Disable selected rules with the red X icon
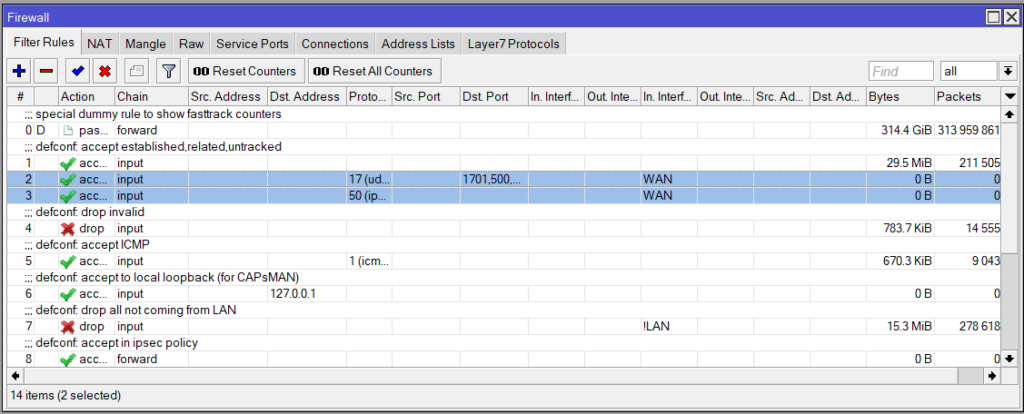Screen dimensions: 1024x414 103,71
